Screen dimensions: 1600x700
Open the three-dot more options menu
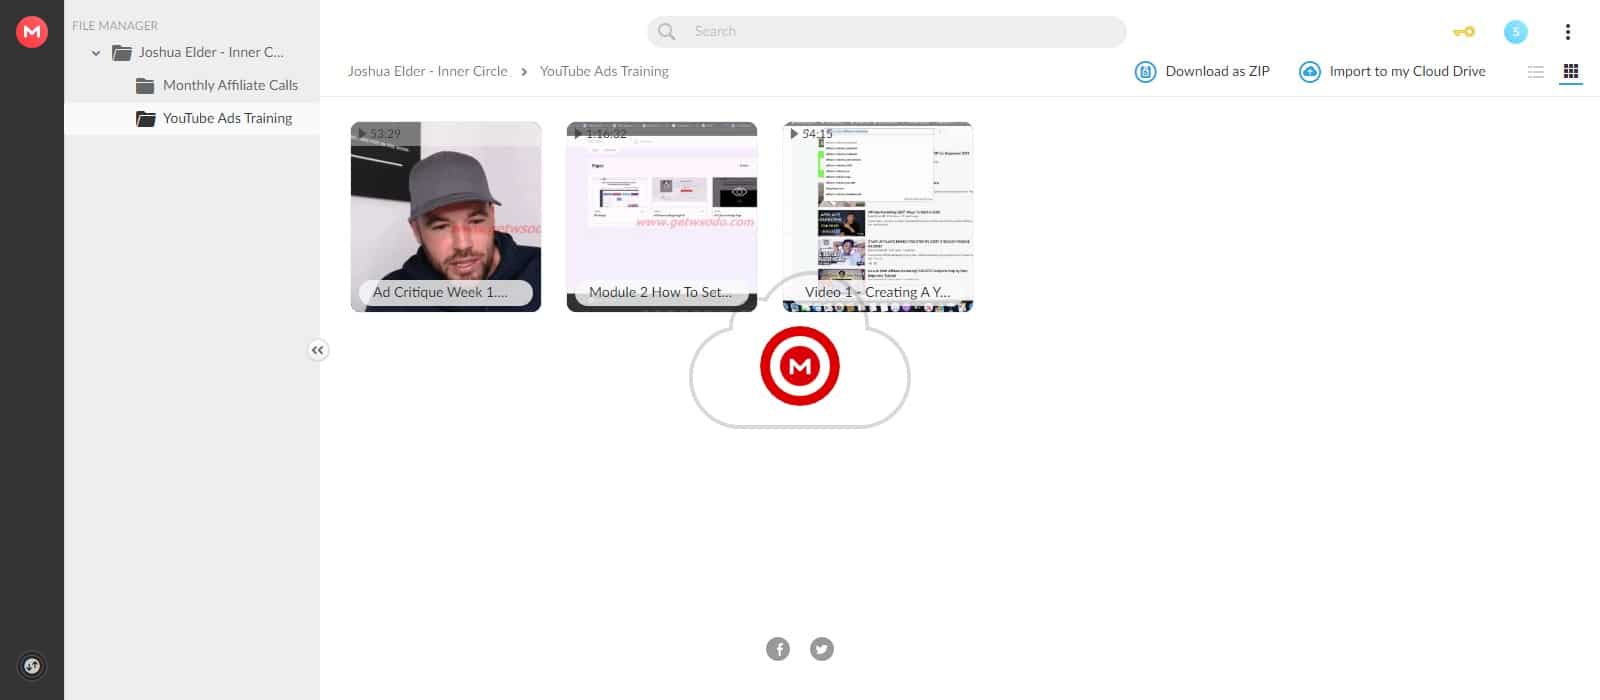coord(1567,32)
